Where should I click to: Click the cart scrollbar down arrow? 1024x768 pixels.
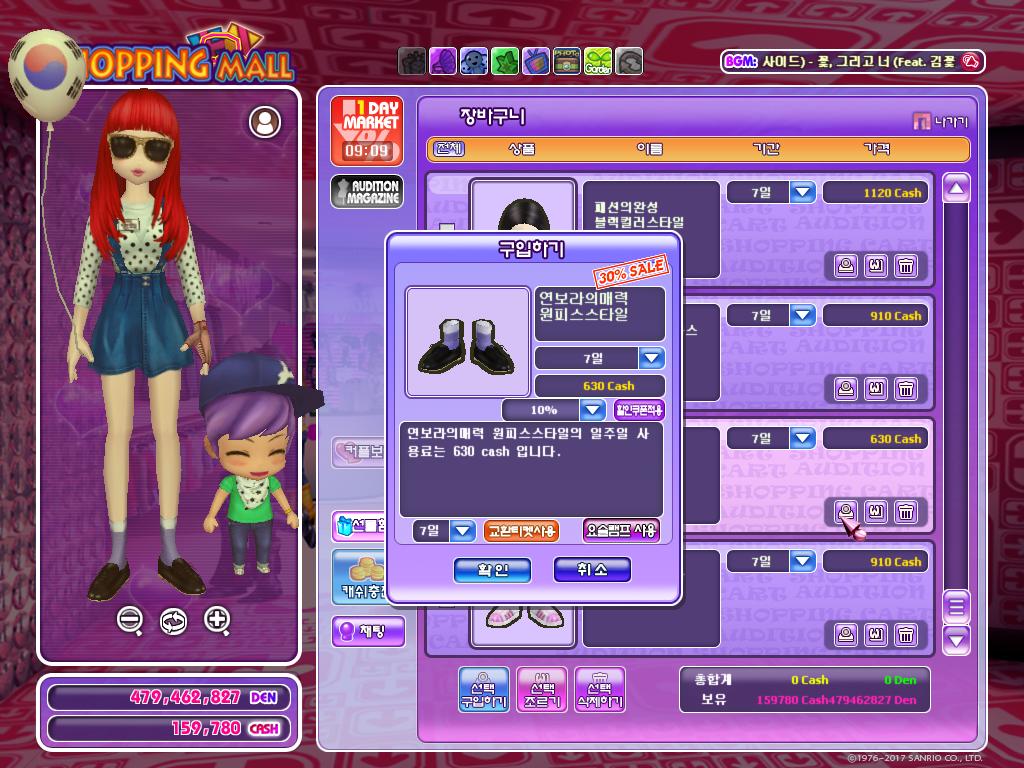coord(956,641)
